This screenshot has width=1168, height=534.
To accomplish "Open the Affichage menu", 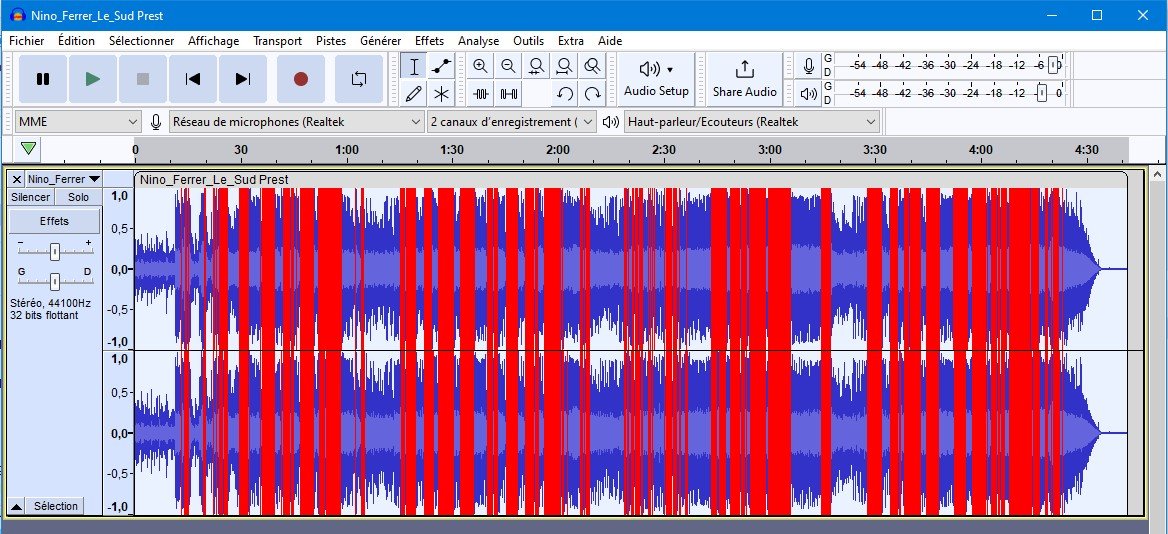I will [214, 41].
